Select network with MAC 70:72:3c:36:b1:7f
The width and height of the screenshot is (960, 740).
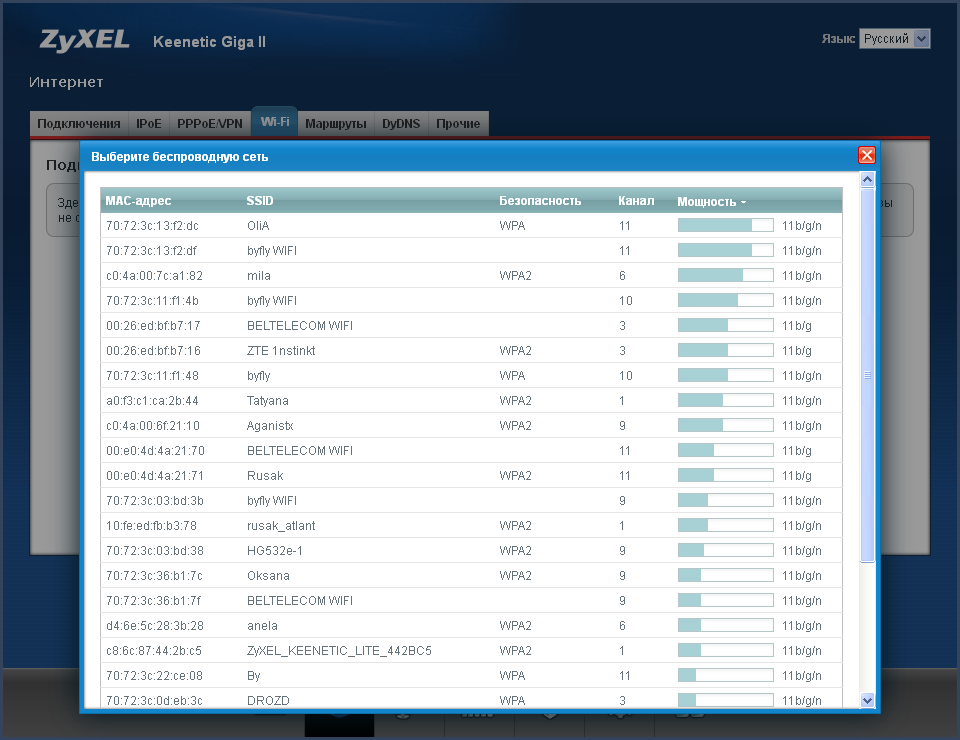point(471,601)
